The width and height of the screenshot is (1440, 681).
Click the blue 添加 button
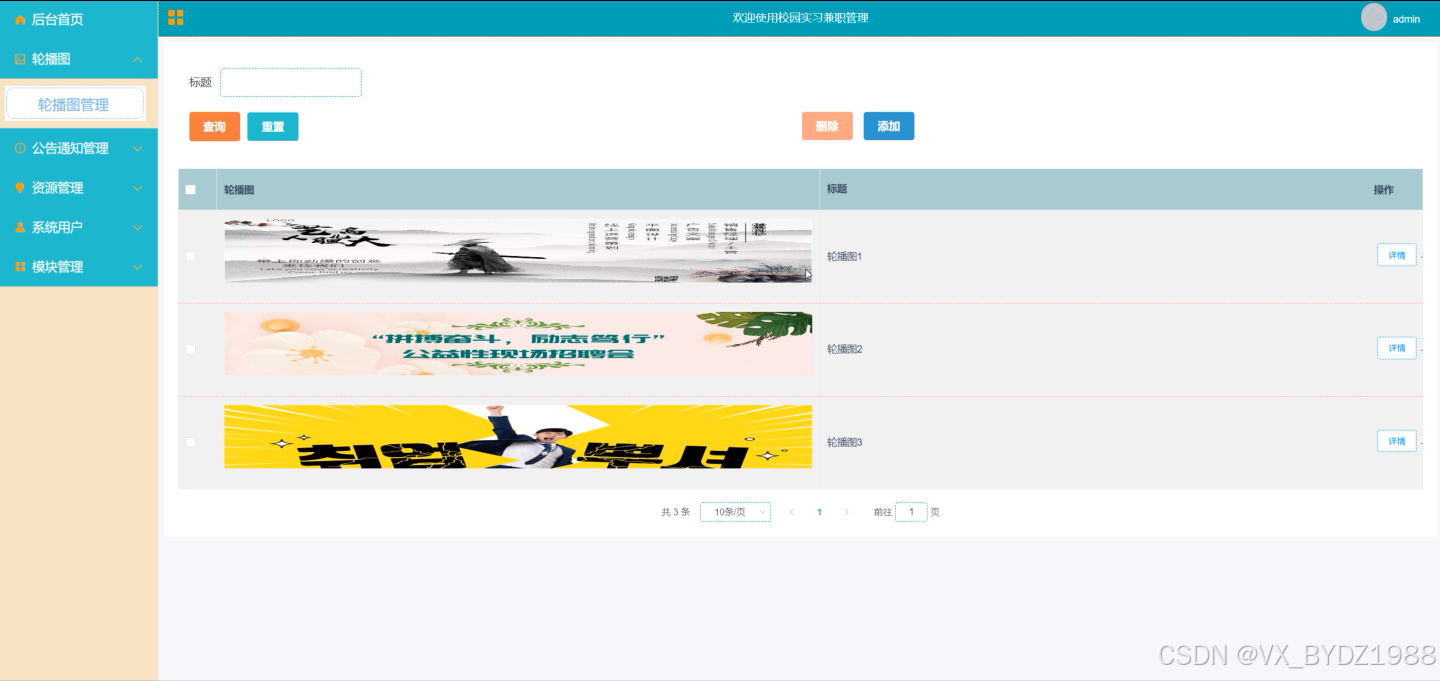point(888,126)
